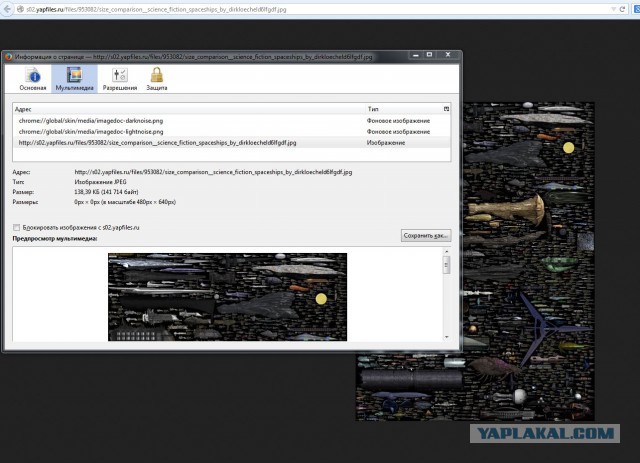Select the imagedoc-lightnoise.png row
Viewport: 640px width, 463px height.
coord(231,132)
